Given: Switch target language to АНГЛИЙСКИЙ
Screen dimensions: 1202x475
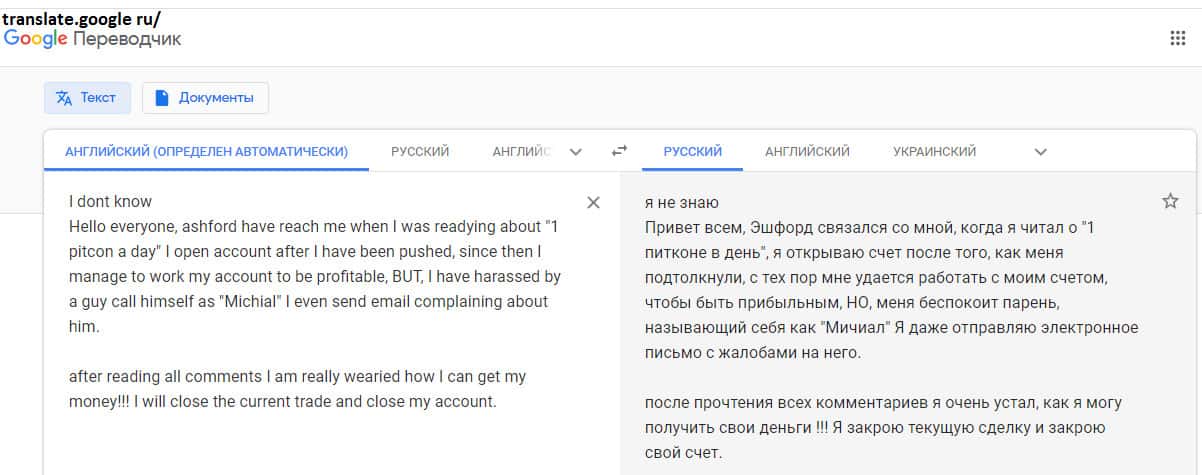Looking at the screenshot, I should coord(807,152).
